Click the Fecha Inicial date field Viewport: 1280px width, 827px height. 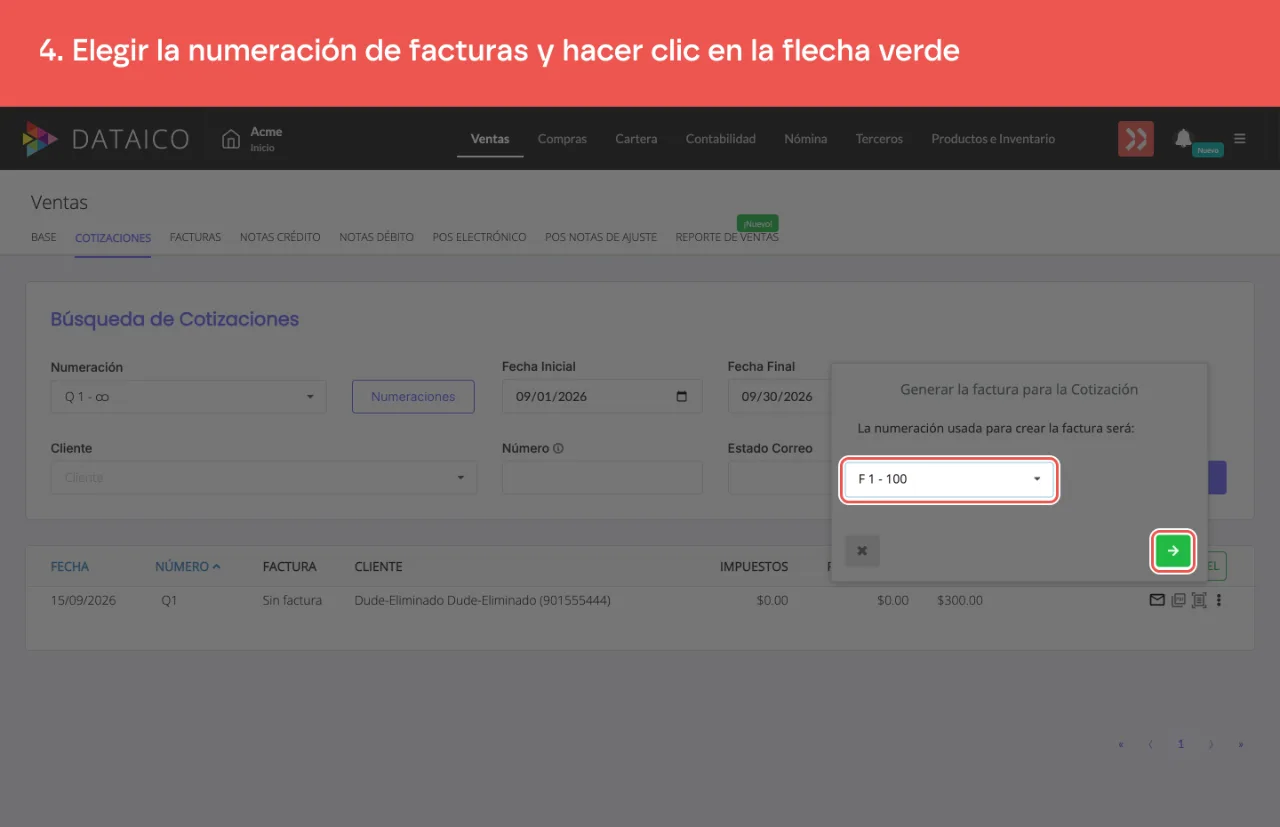[x=602, y=397]
